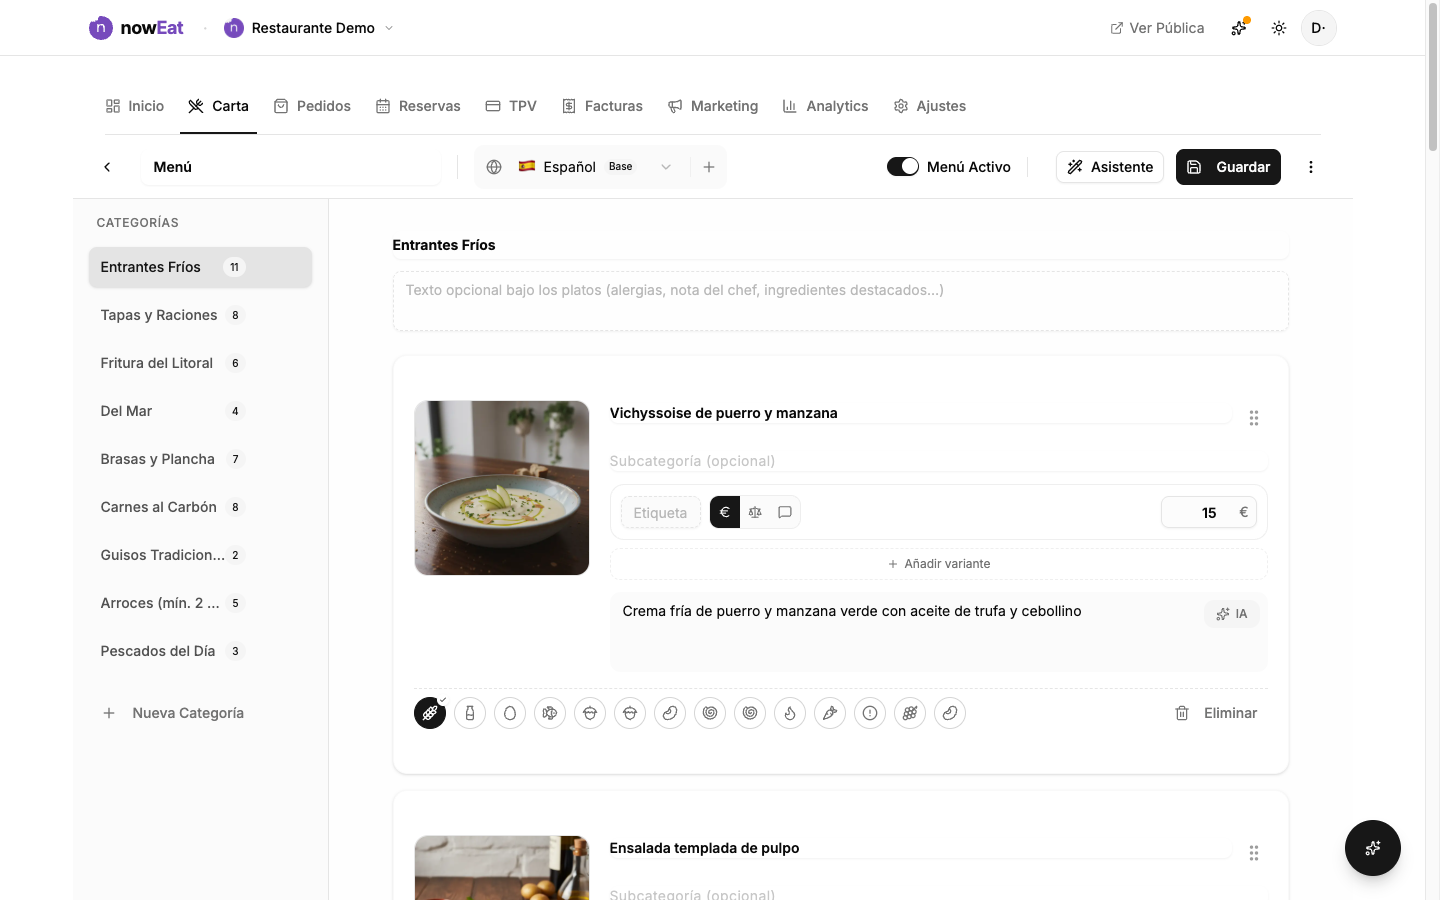Screen dimensions: 1440x900
Task: Toggle the milk bottle allergen icon
Action: (470, 713)
